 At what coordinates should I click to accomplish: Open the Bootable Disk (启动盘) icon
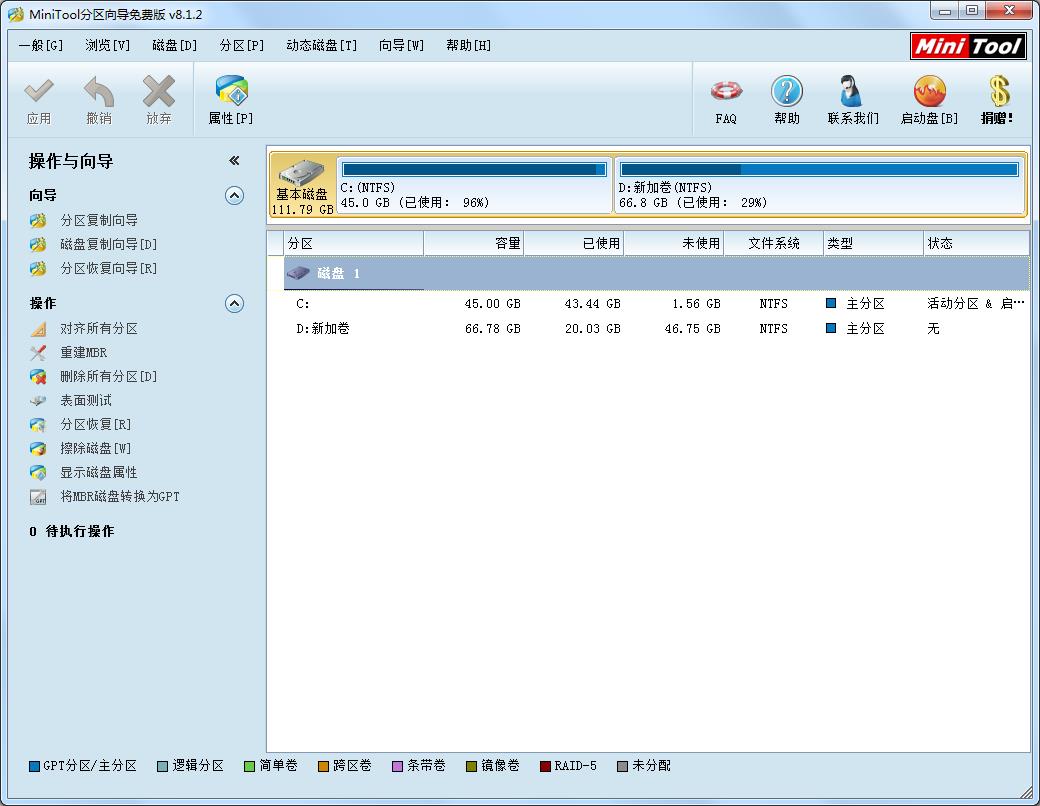tap(929, 91)
